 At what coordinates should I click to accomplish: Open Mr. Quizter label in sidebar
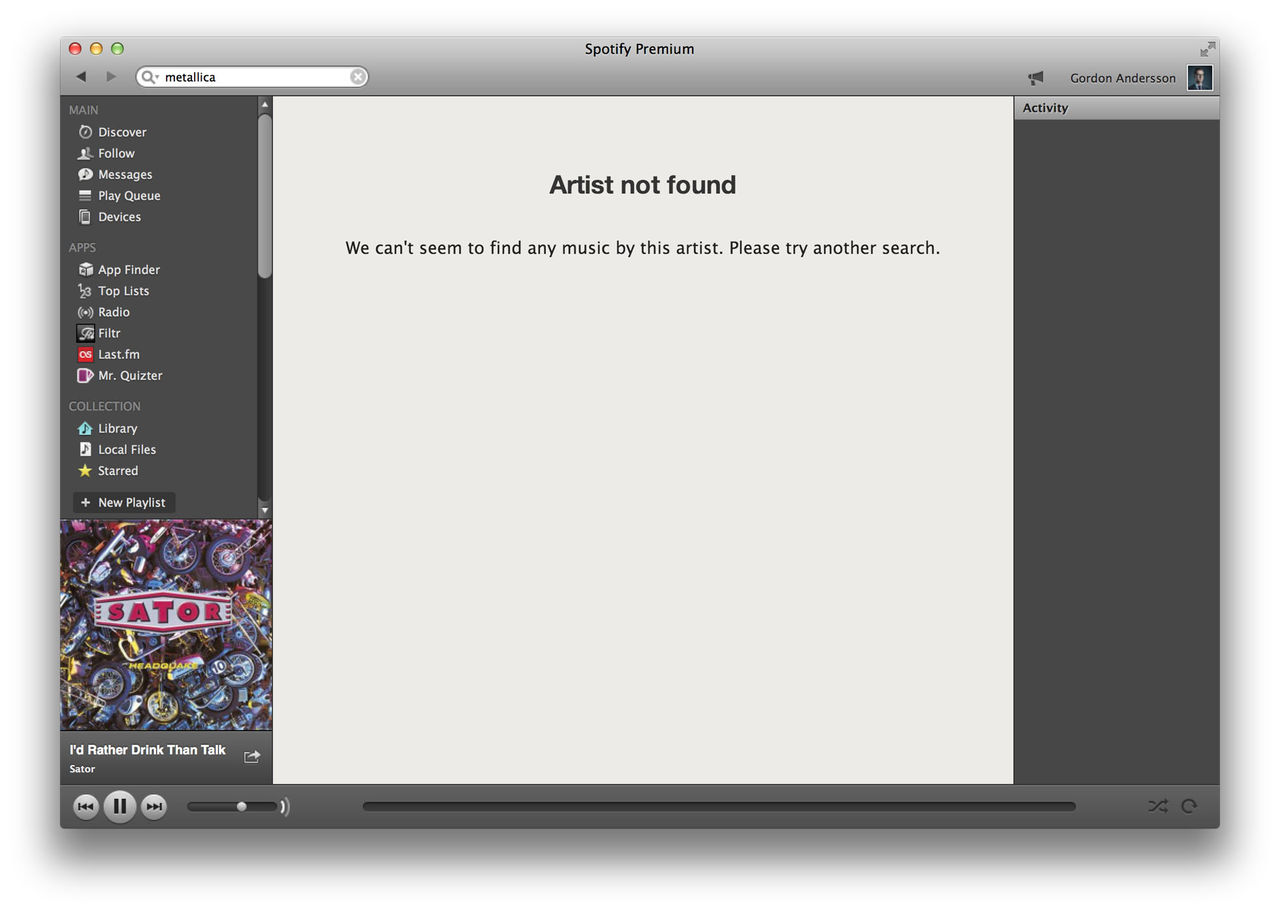click(x=130, y=376)
